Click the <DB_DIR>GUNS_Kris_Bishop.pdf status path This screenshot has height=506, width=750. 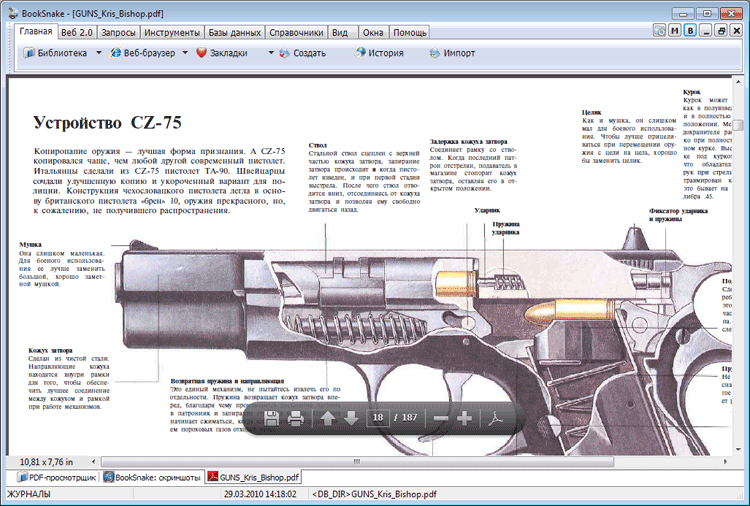(x=375, y=494)
